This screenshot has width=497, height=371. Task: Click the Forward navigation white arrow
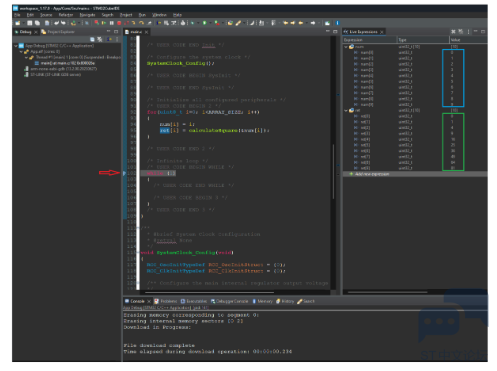pyautogui.click(x=313, y=23)
